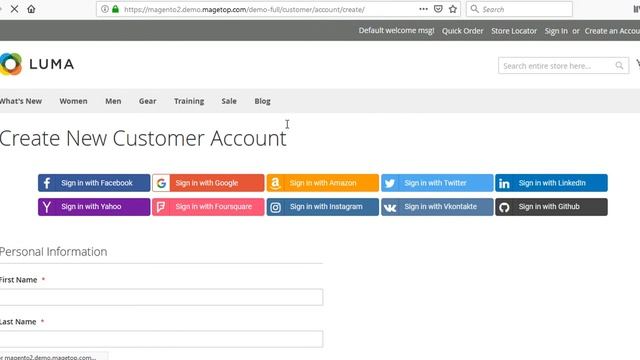Go to browser home page icon

click(31, 9)
